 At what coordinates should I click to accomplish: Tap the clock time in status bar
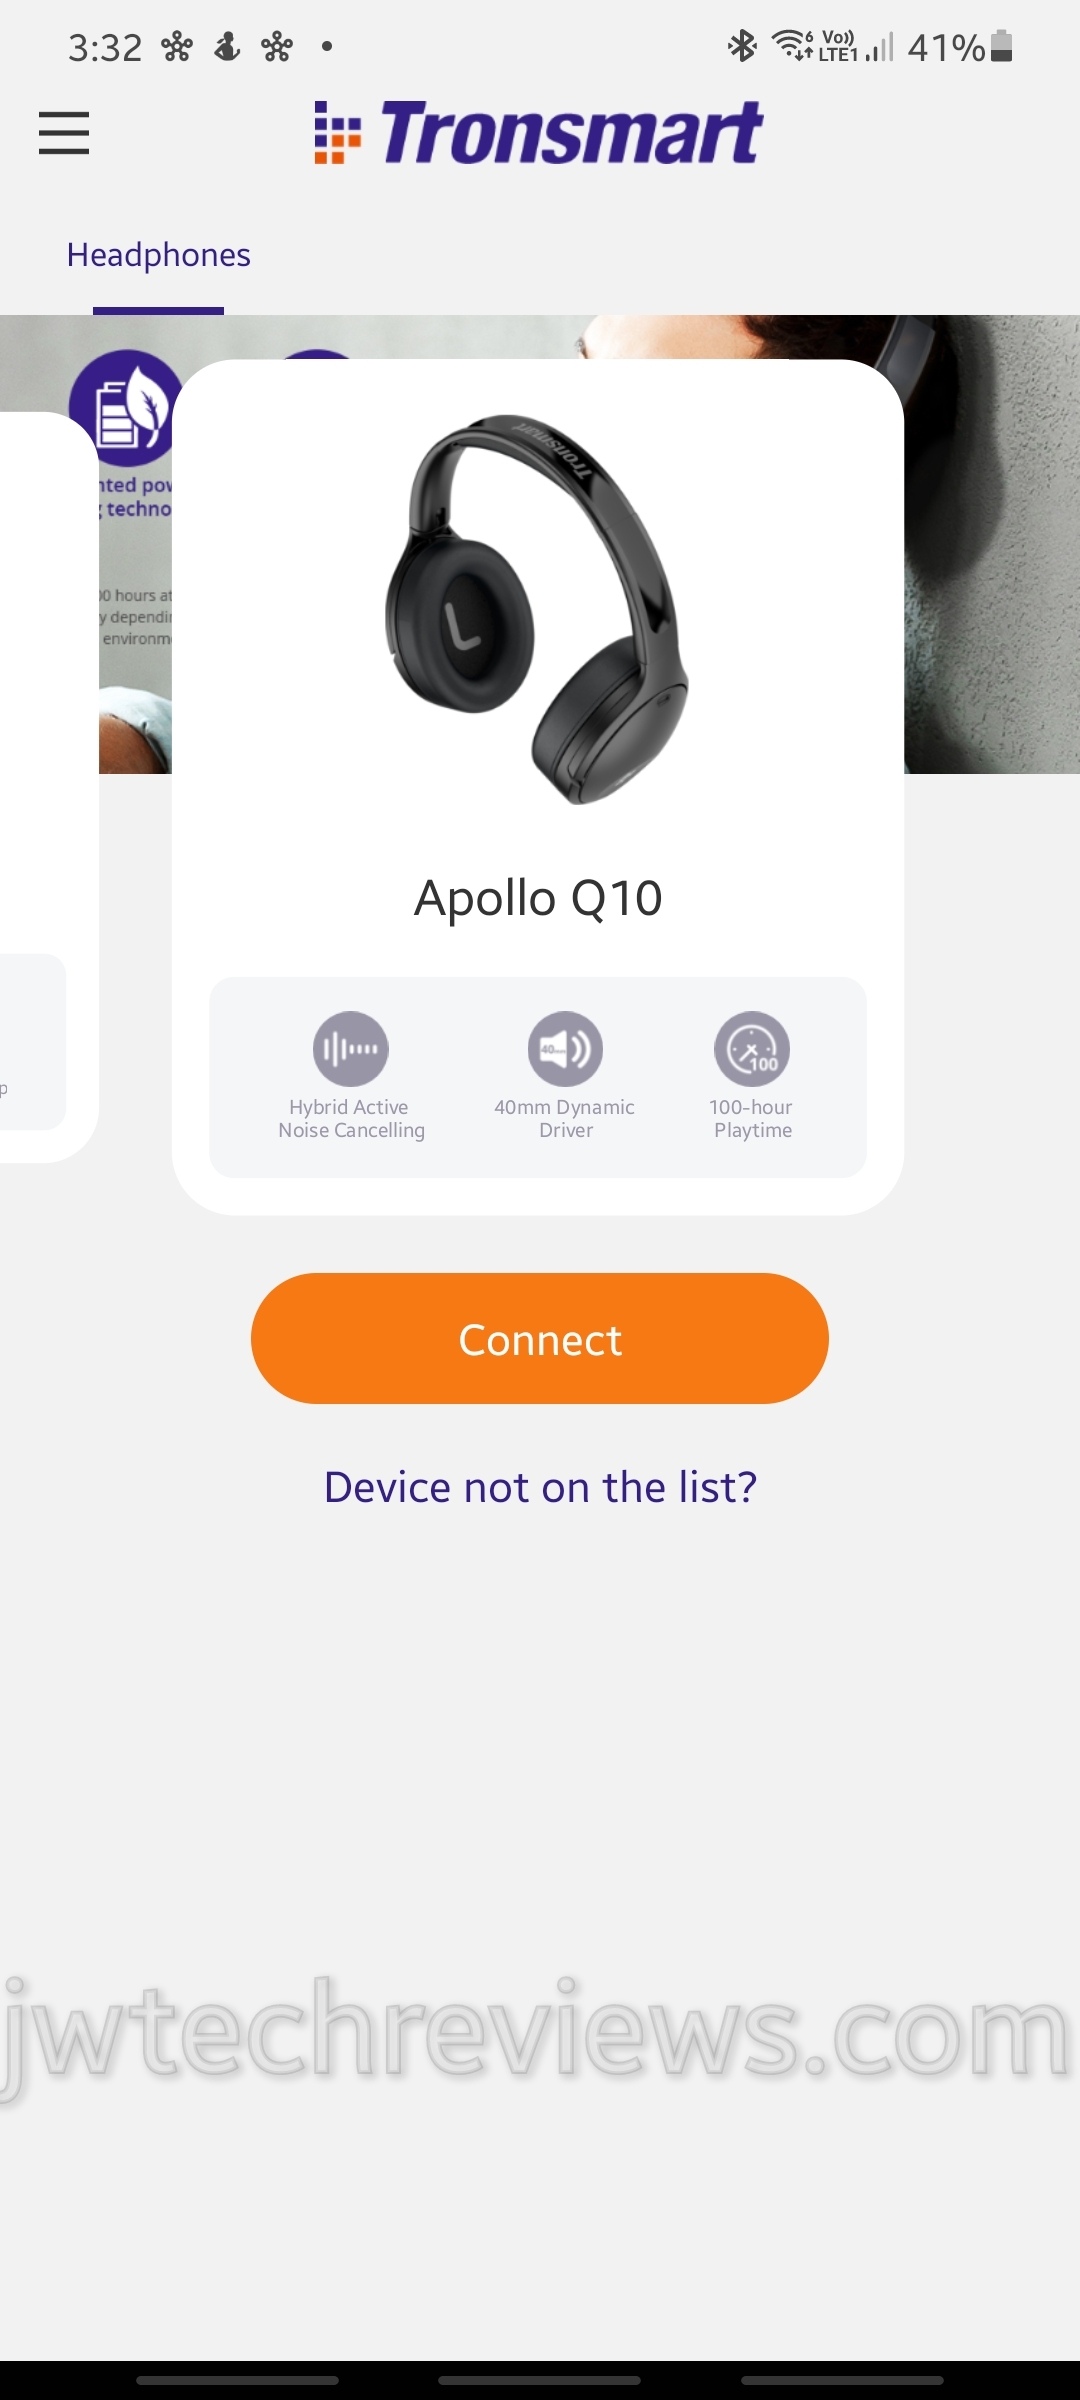point(105,47)
